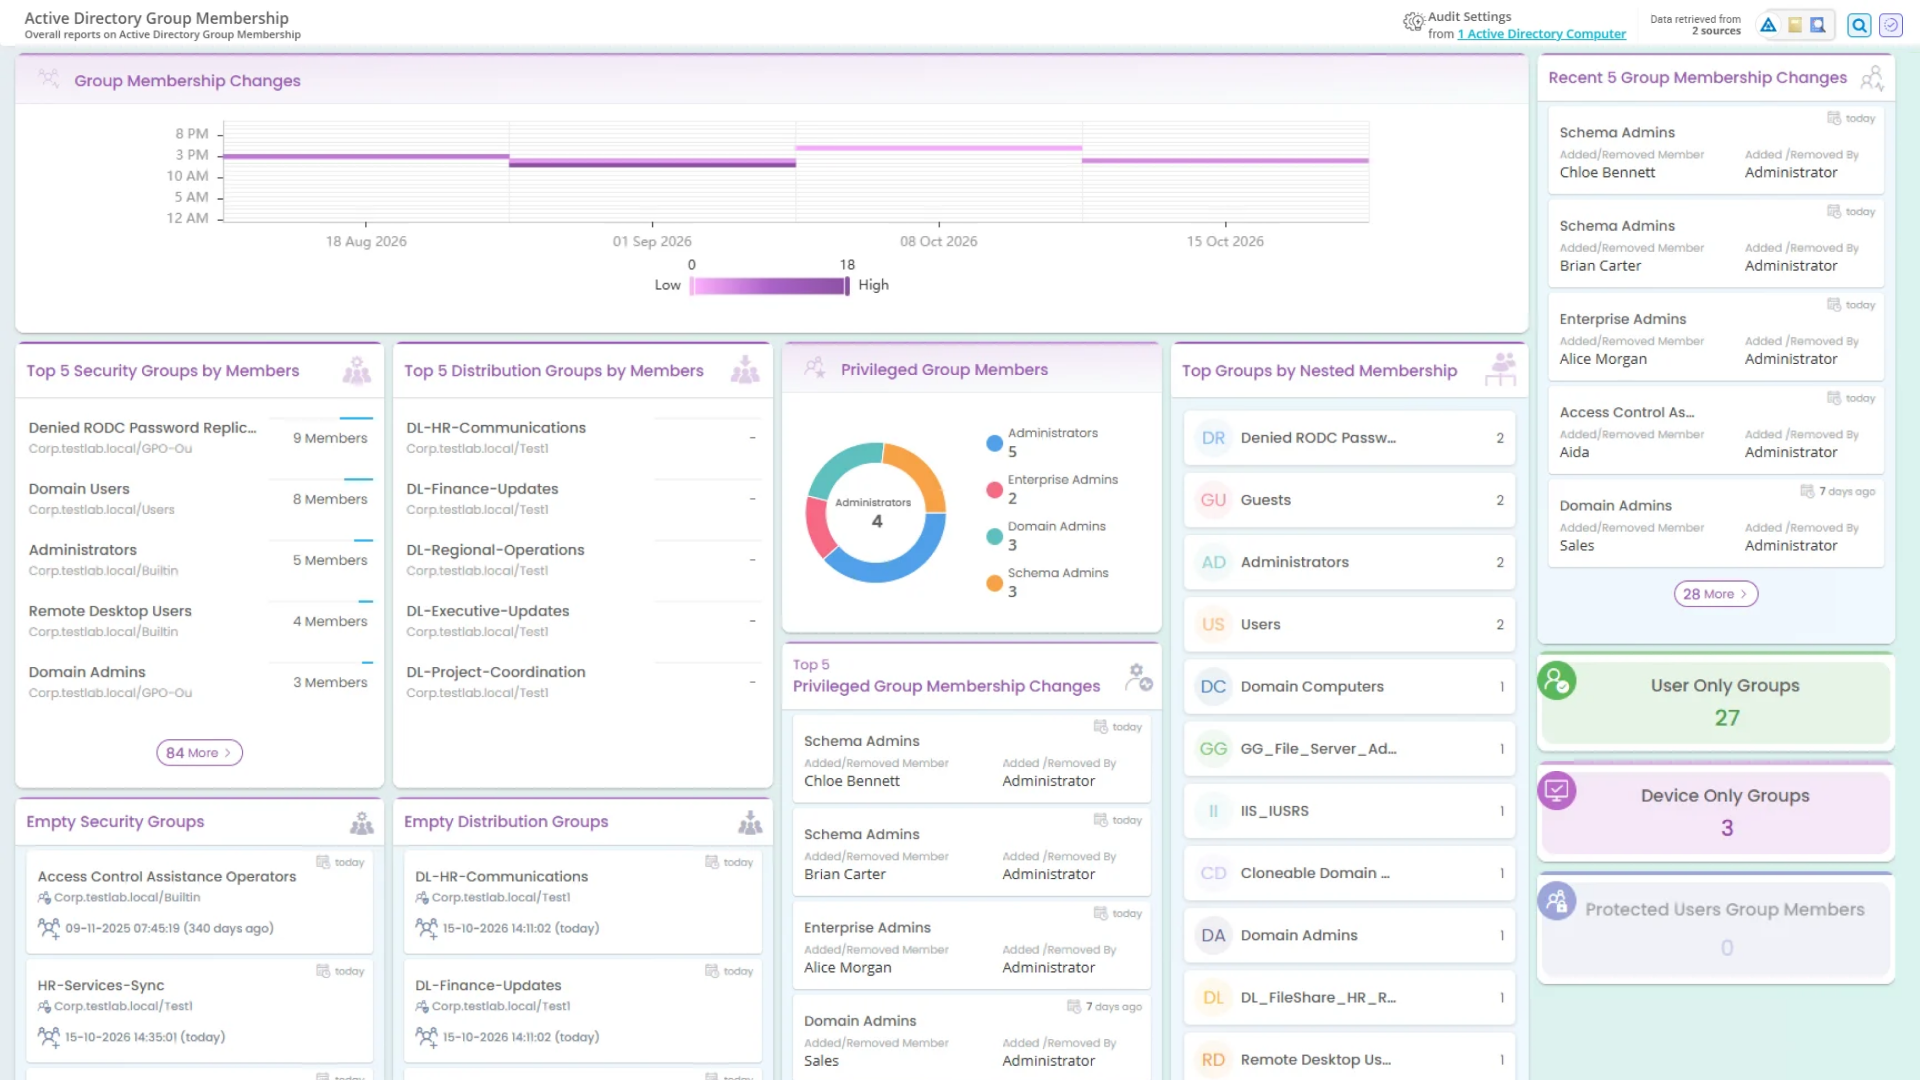This screenshot has width=1920, height=1080.
Task: Toggle Domain Admins legend entry in chart
Action: pyautogui.click(x=1045, y=536)
